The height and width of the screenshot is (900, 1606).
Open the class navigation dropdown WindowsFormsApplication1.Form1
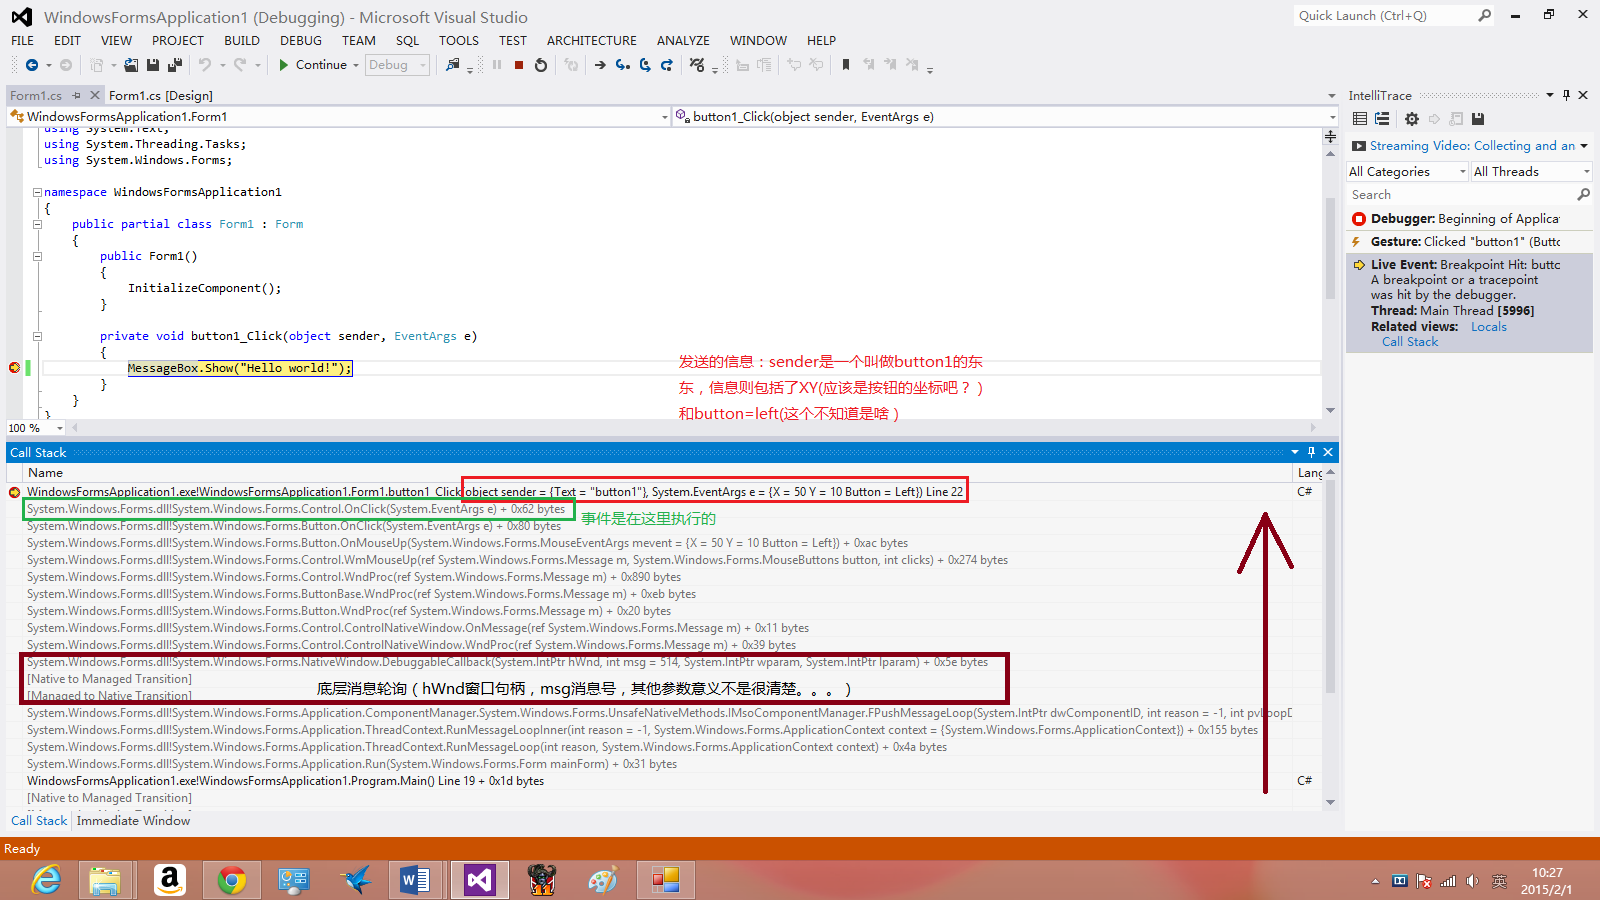pyautogui.click(x=339, y=117)
